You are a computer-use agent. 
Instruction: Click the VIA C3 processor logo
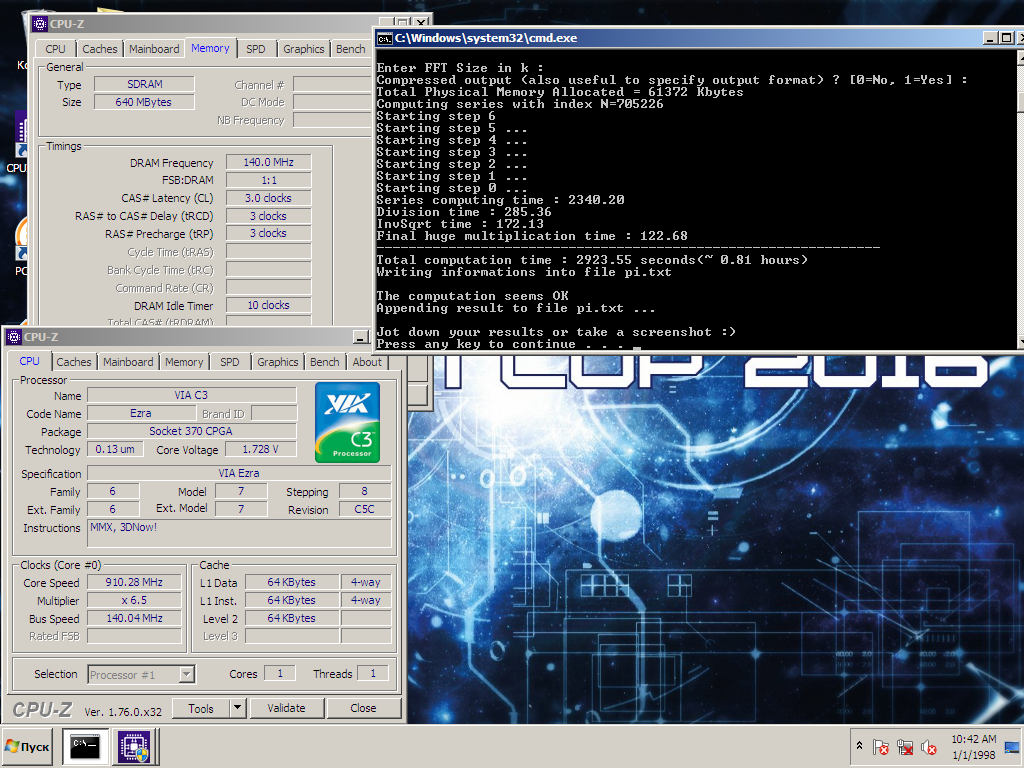click(347, 423)
